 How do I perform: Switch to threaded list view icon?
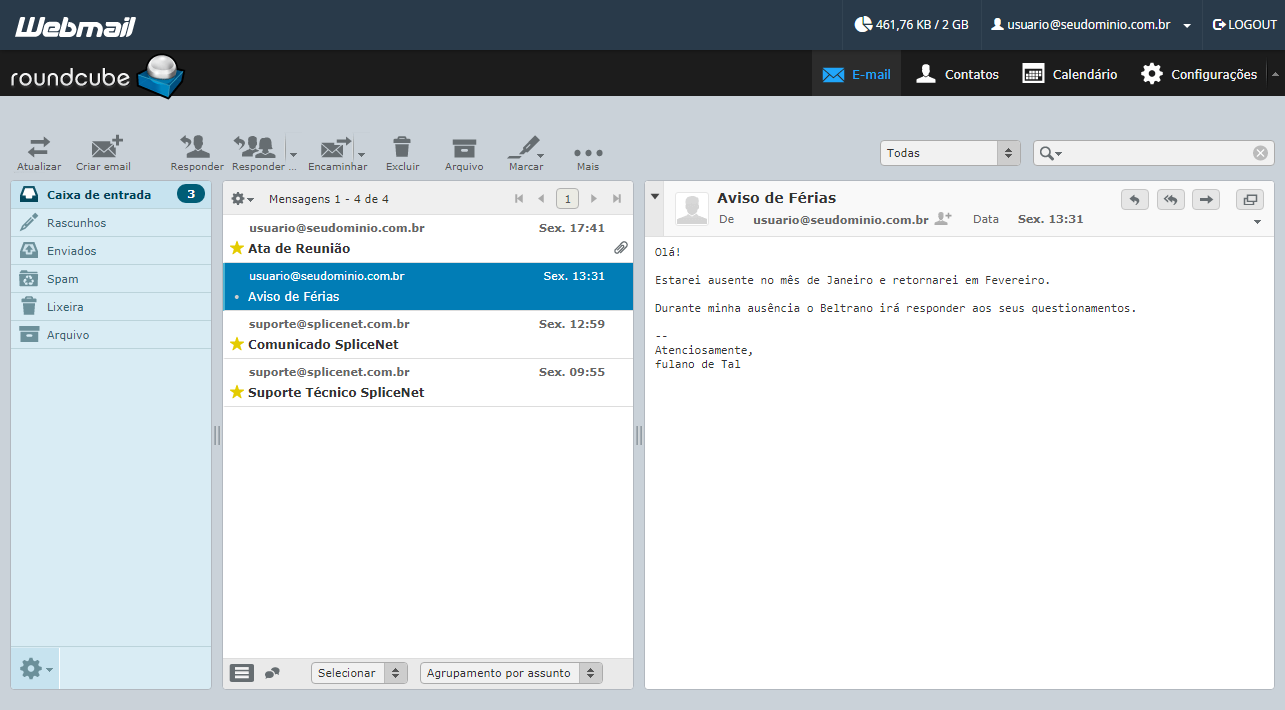pos(272,673)
